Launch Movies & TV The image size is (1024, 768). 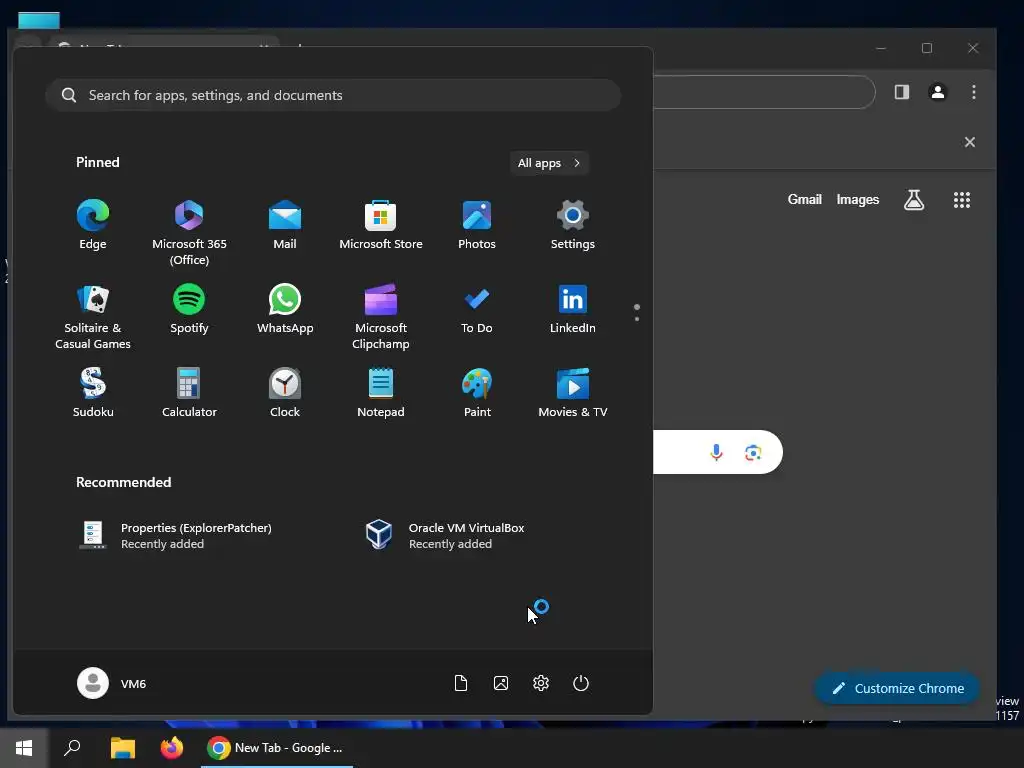click(572, 393)
